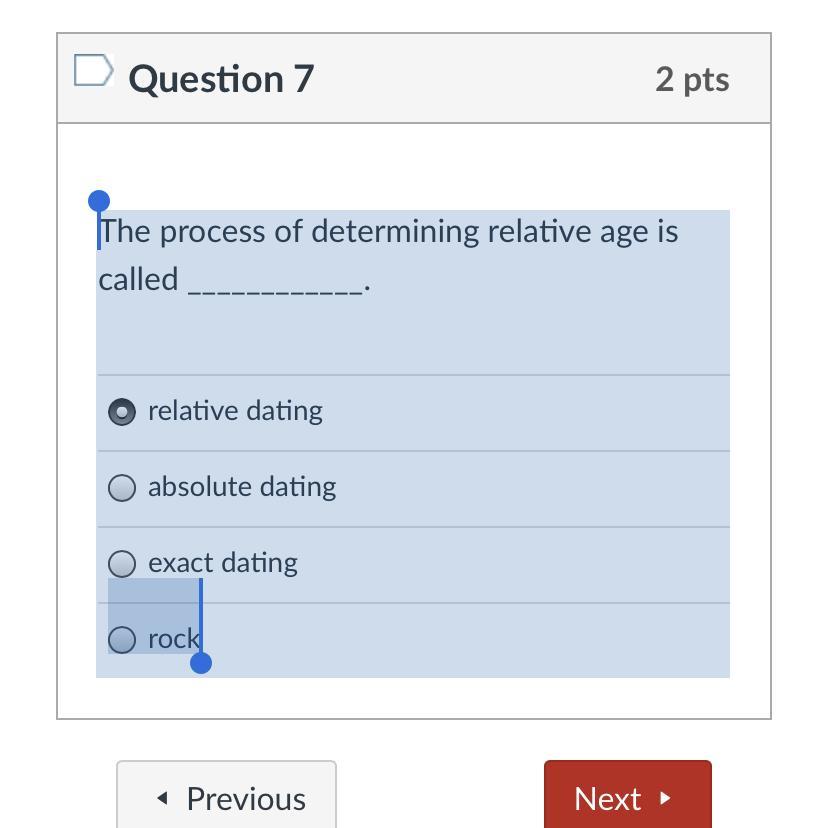The image size is (828, 828).
Task: Click the question prompt text
Action: (x=389, y=256)
